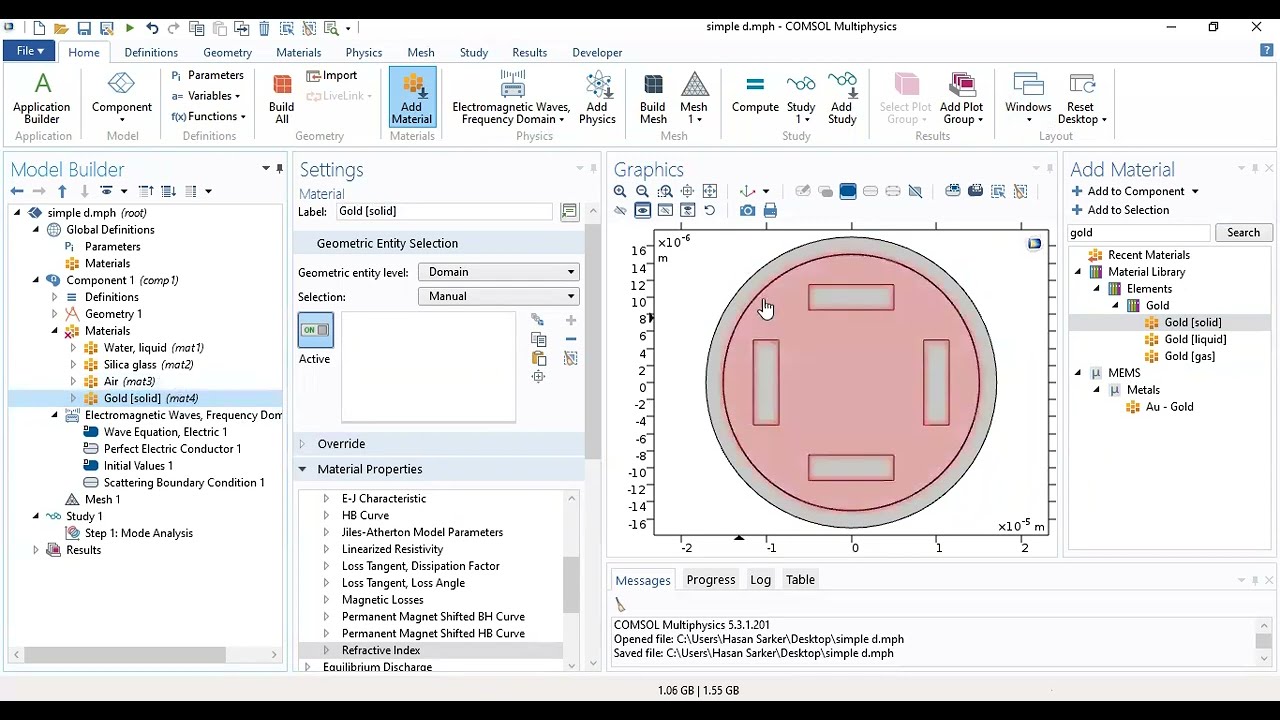Click the Label field Gold [solid]
The width and height of the screenshot is (1280, 720).
[443, 211]
